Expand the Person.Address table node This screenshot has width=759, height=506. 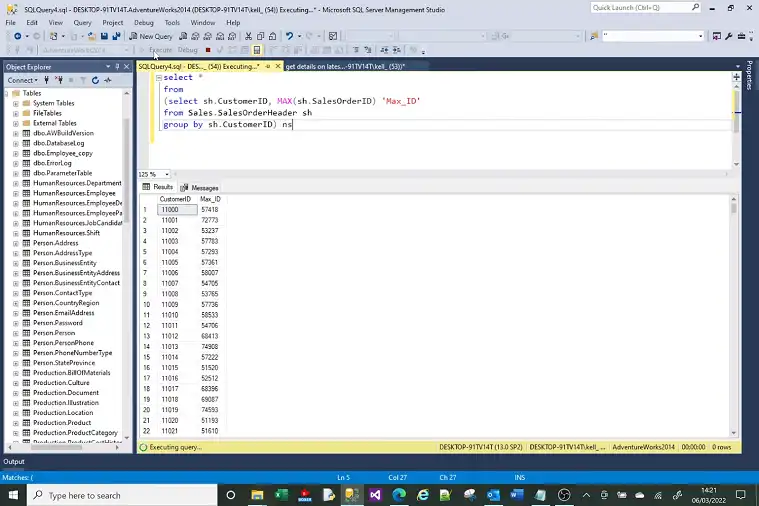[15, 243]
